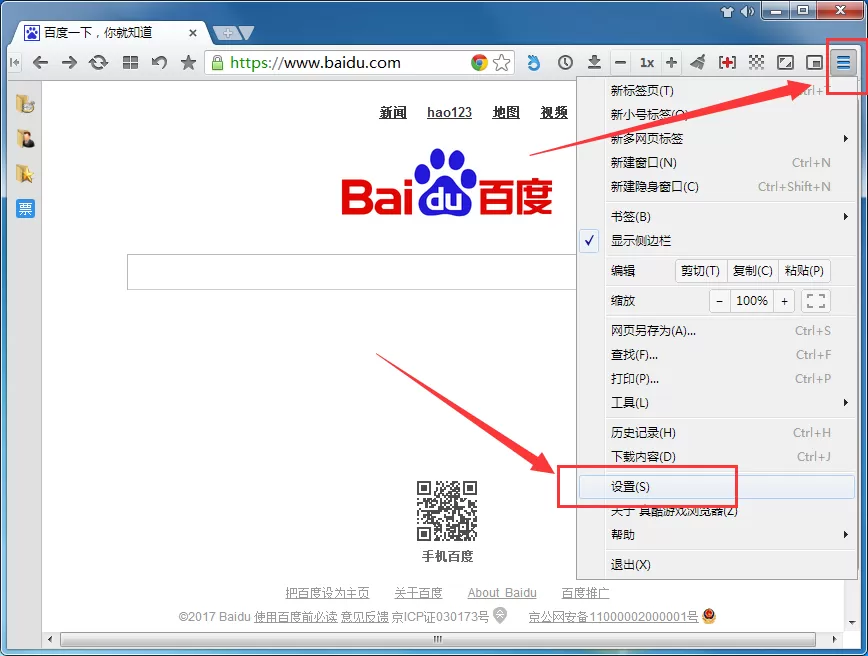Open the history clock icon

click(x=565, y=63)
